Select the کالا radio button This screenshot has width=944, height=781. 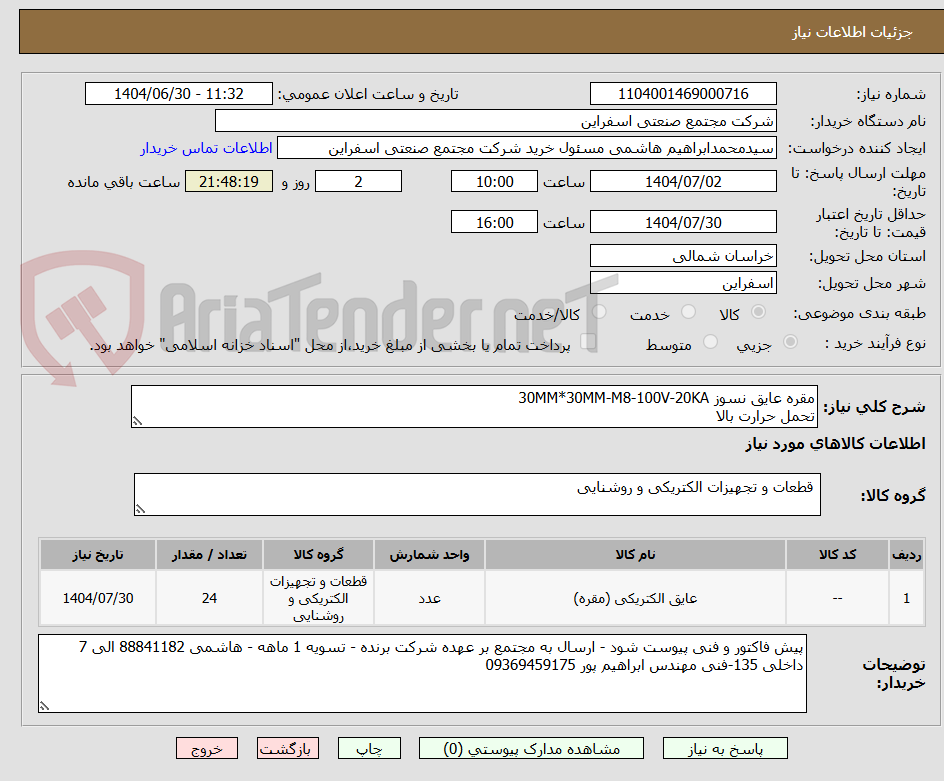coord(758,310)
